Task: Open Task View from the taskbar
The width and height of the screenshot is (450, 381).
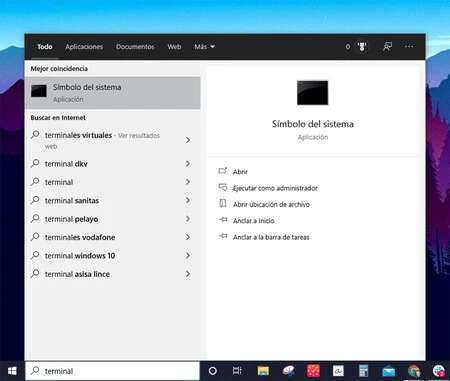Action: [237, 371]
